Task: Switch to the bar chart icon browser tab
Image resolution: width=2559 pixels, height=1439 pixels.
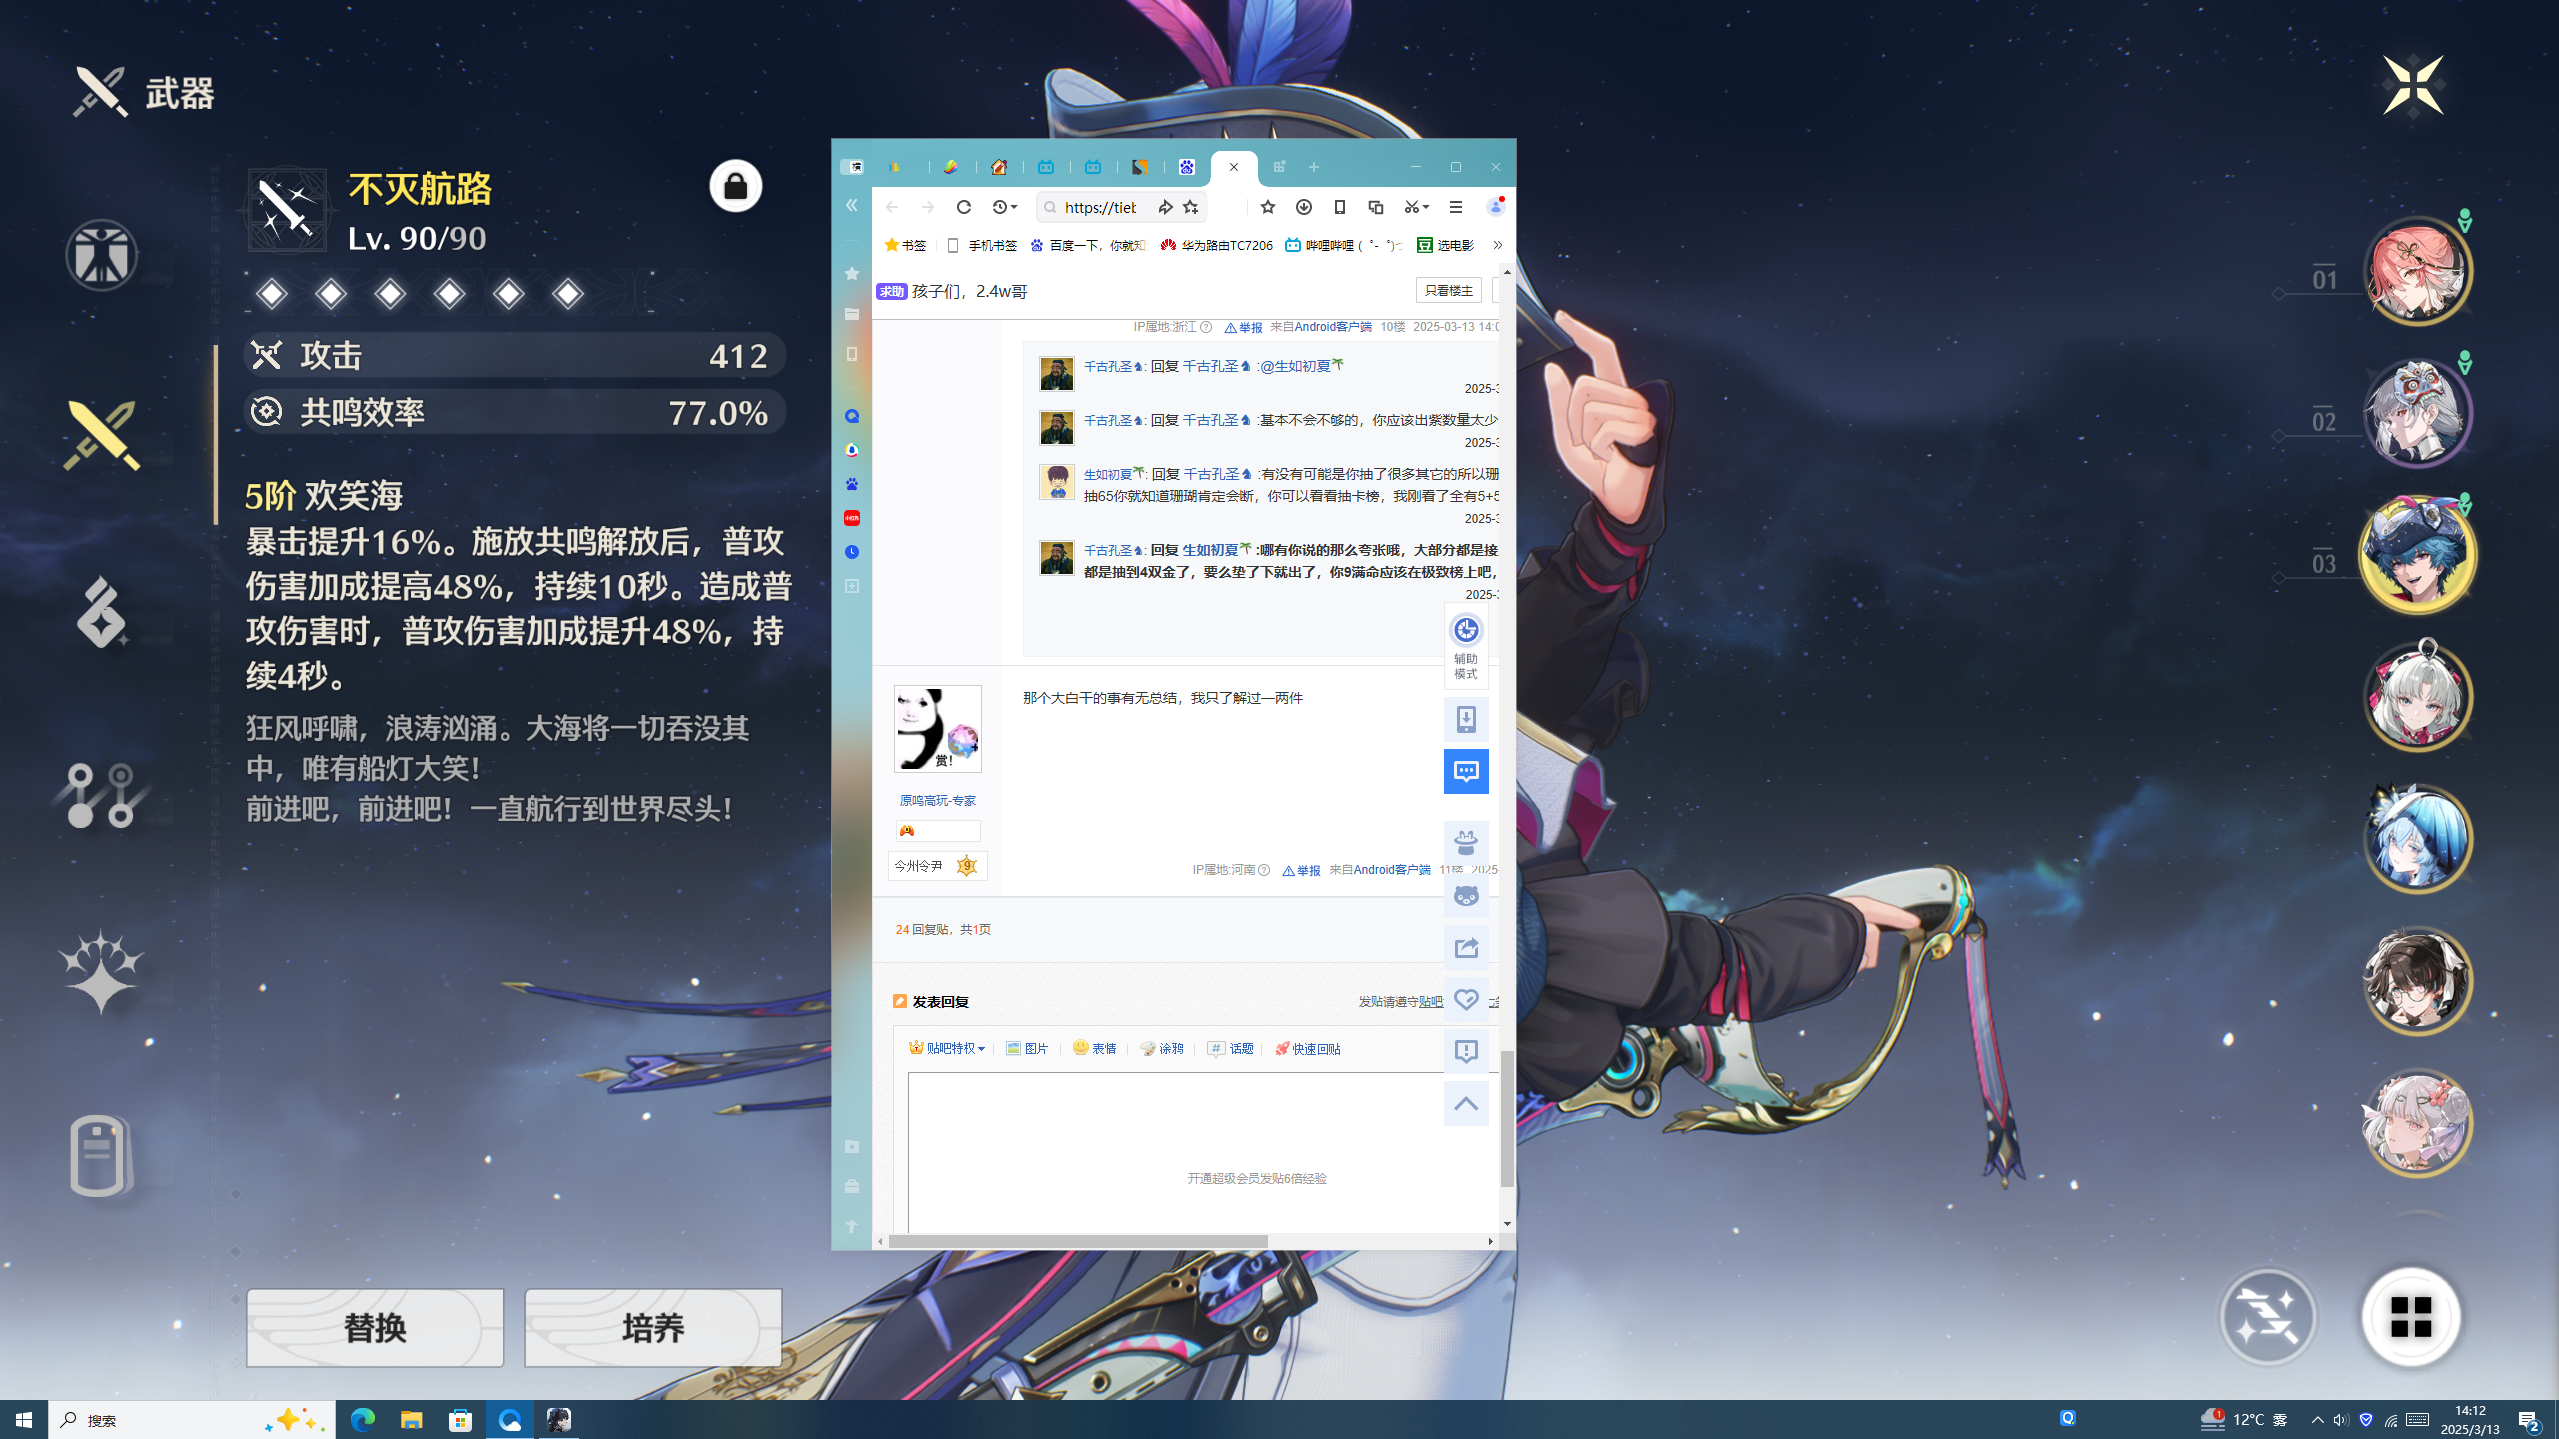Action: pos(895,167)
